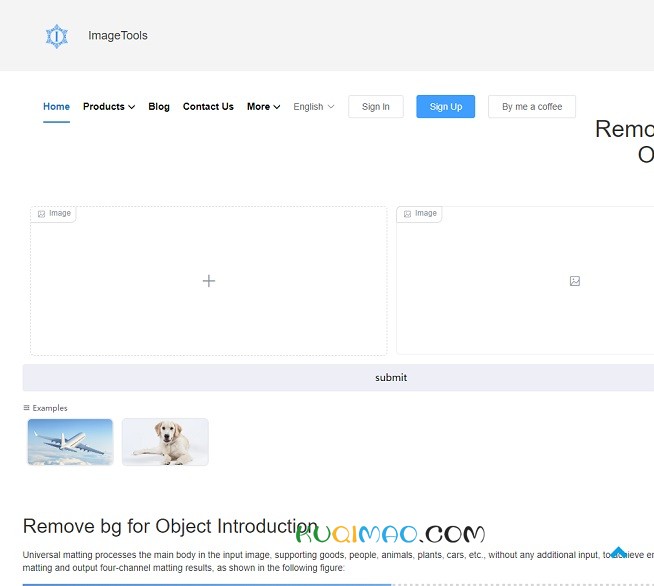Select the airplane example thumbnail
Screen dimensions: 654x586
(70, 442)
